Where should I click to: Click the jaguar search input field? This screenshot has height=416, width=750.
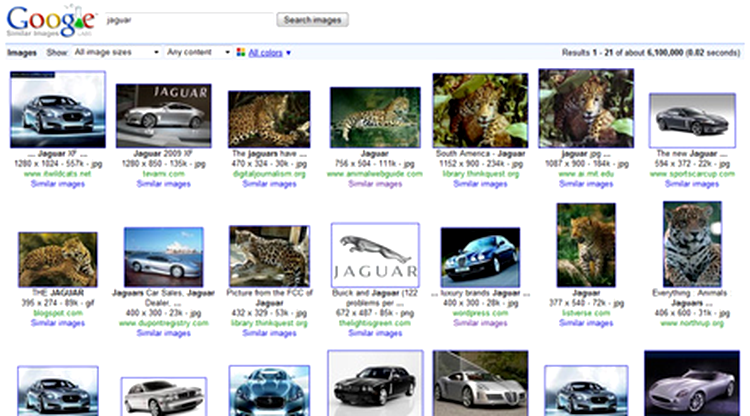tap(189, 20)
